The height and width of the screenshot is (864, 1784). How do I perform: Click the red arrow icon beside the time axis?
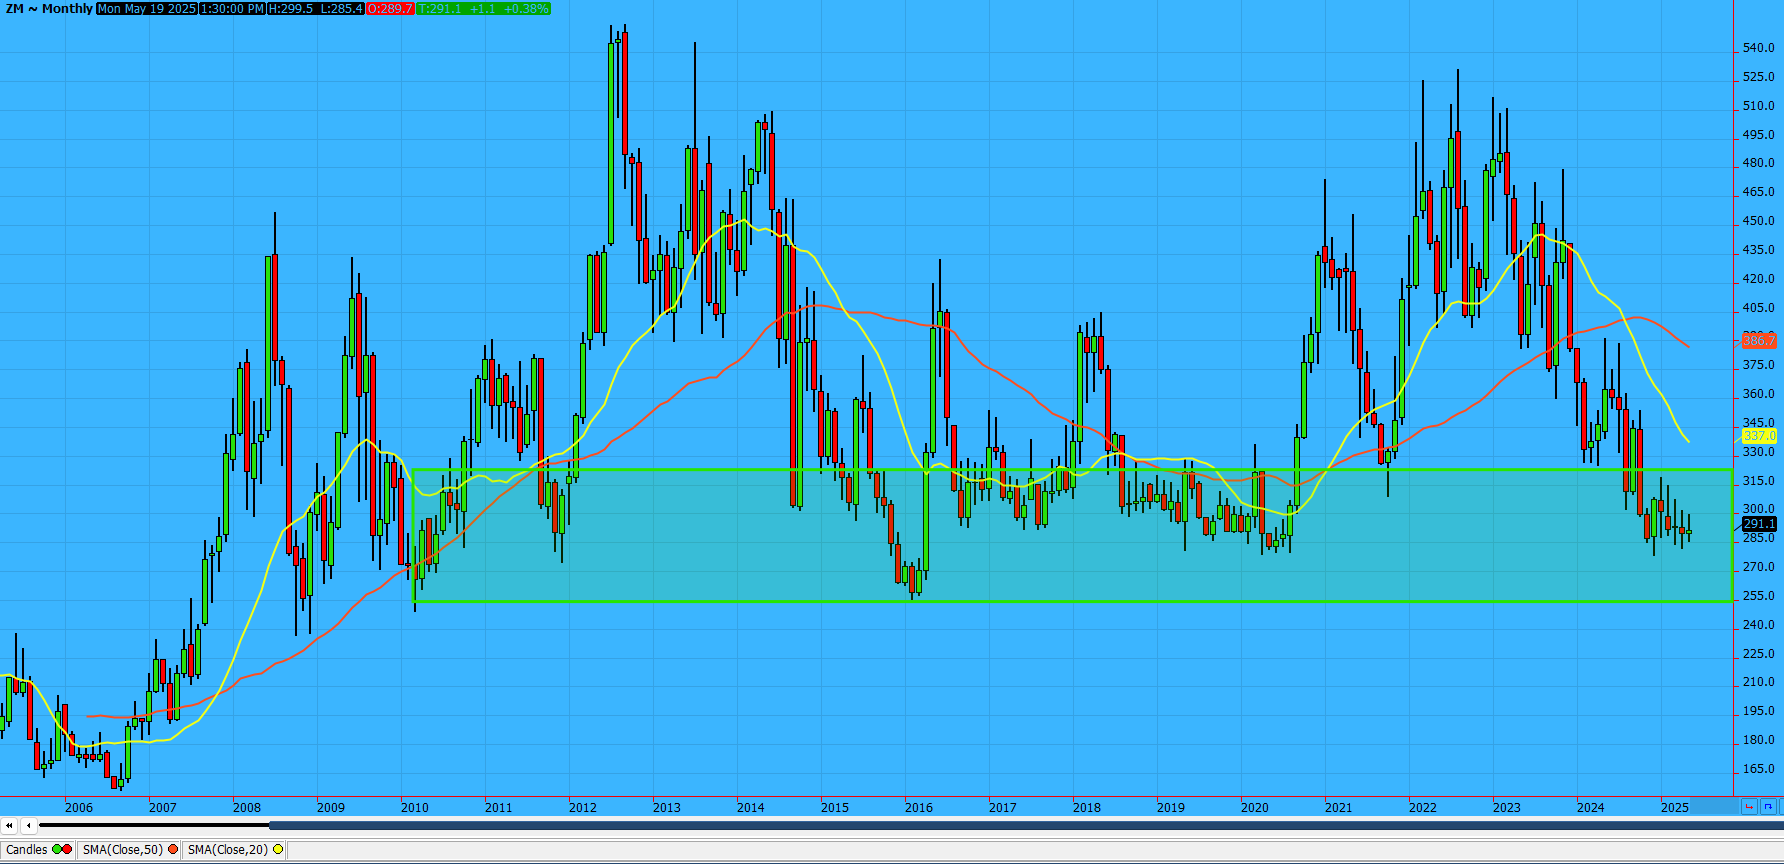point(1749,807)
